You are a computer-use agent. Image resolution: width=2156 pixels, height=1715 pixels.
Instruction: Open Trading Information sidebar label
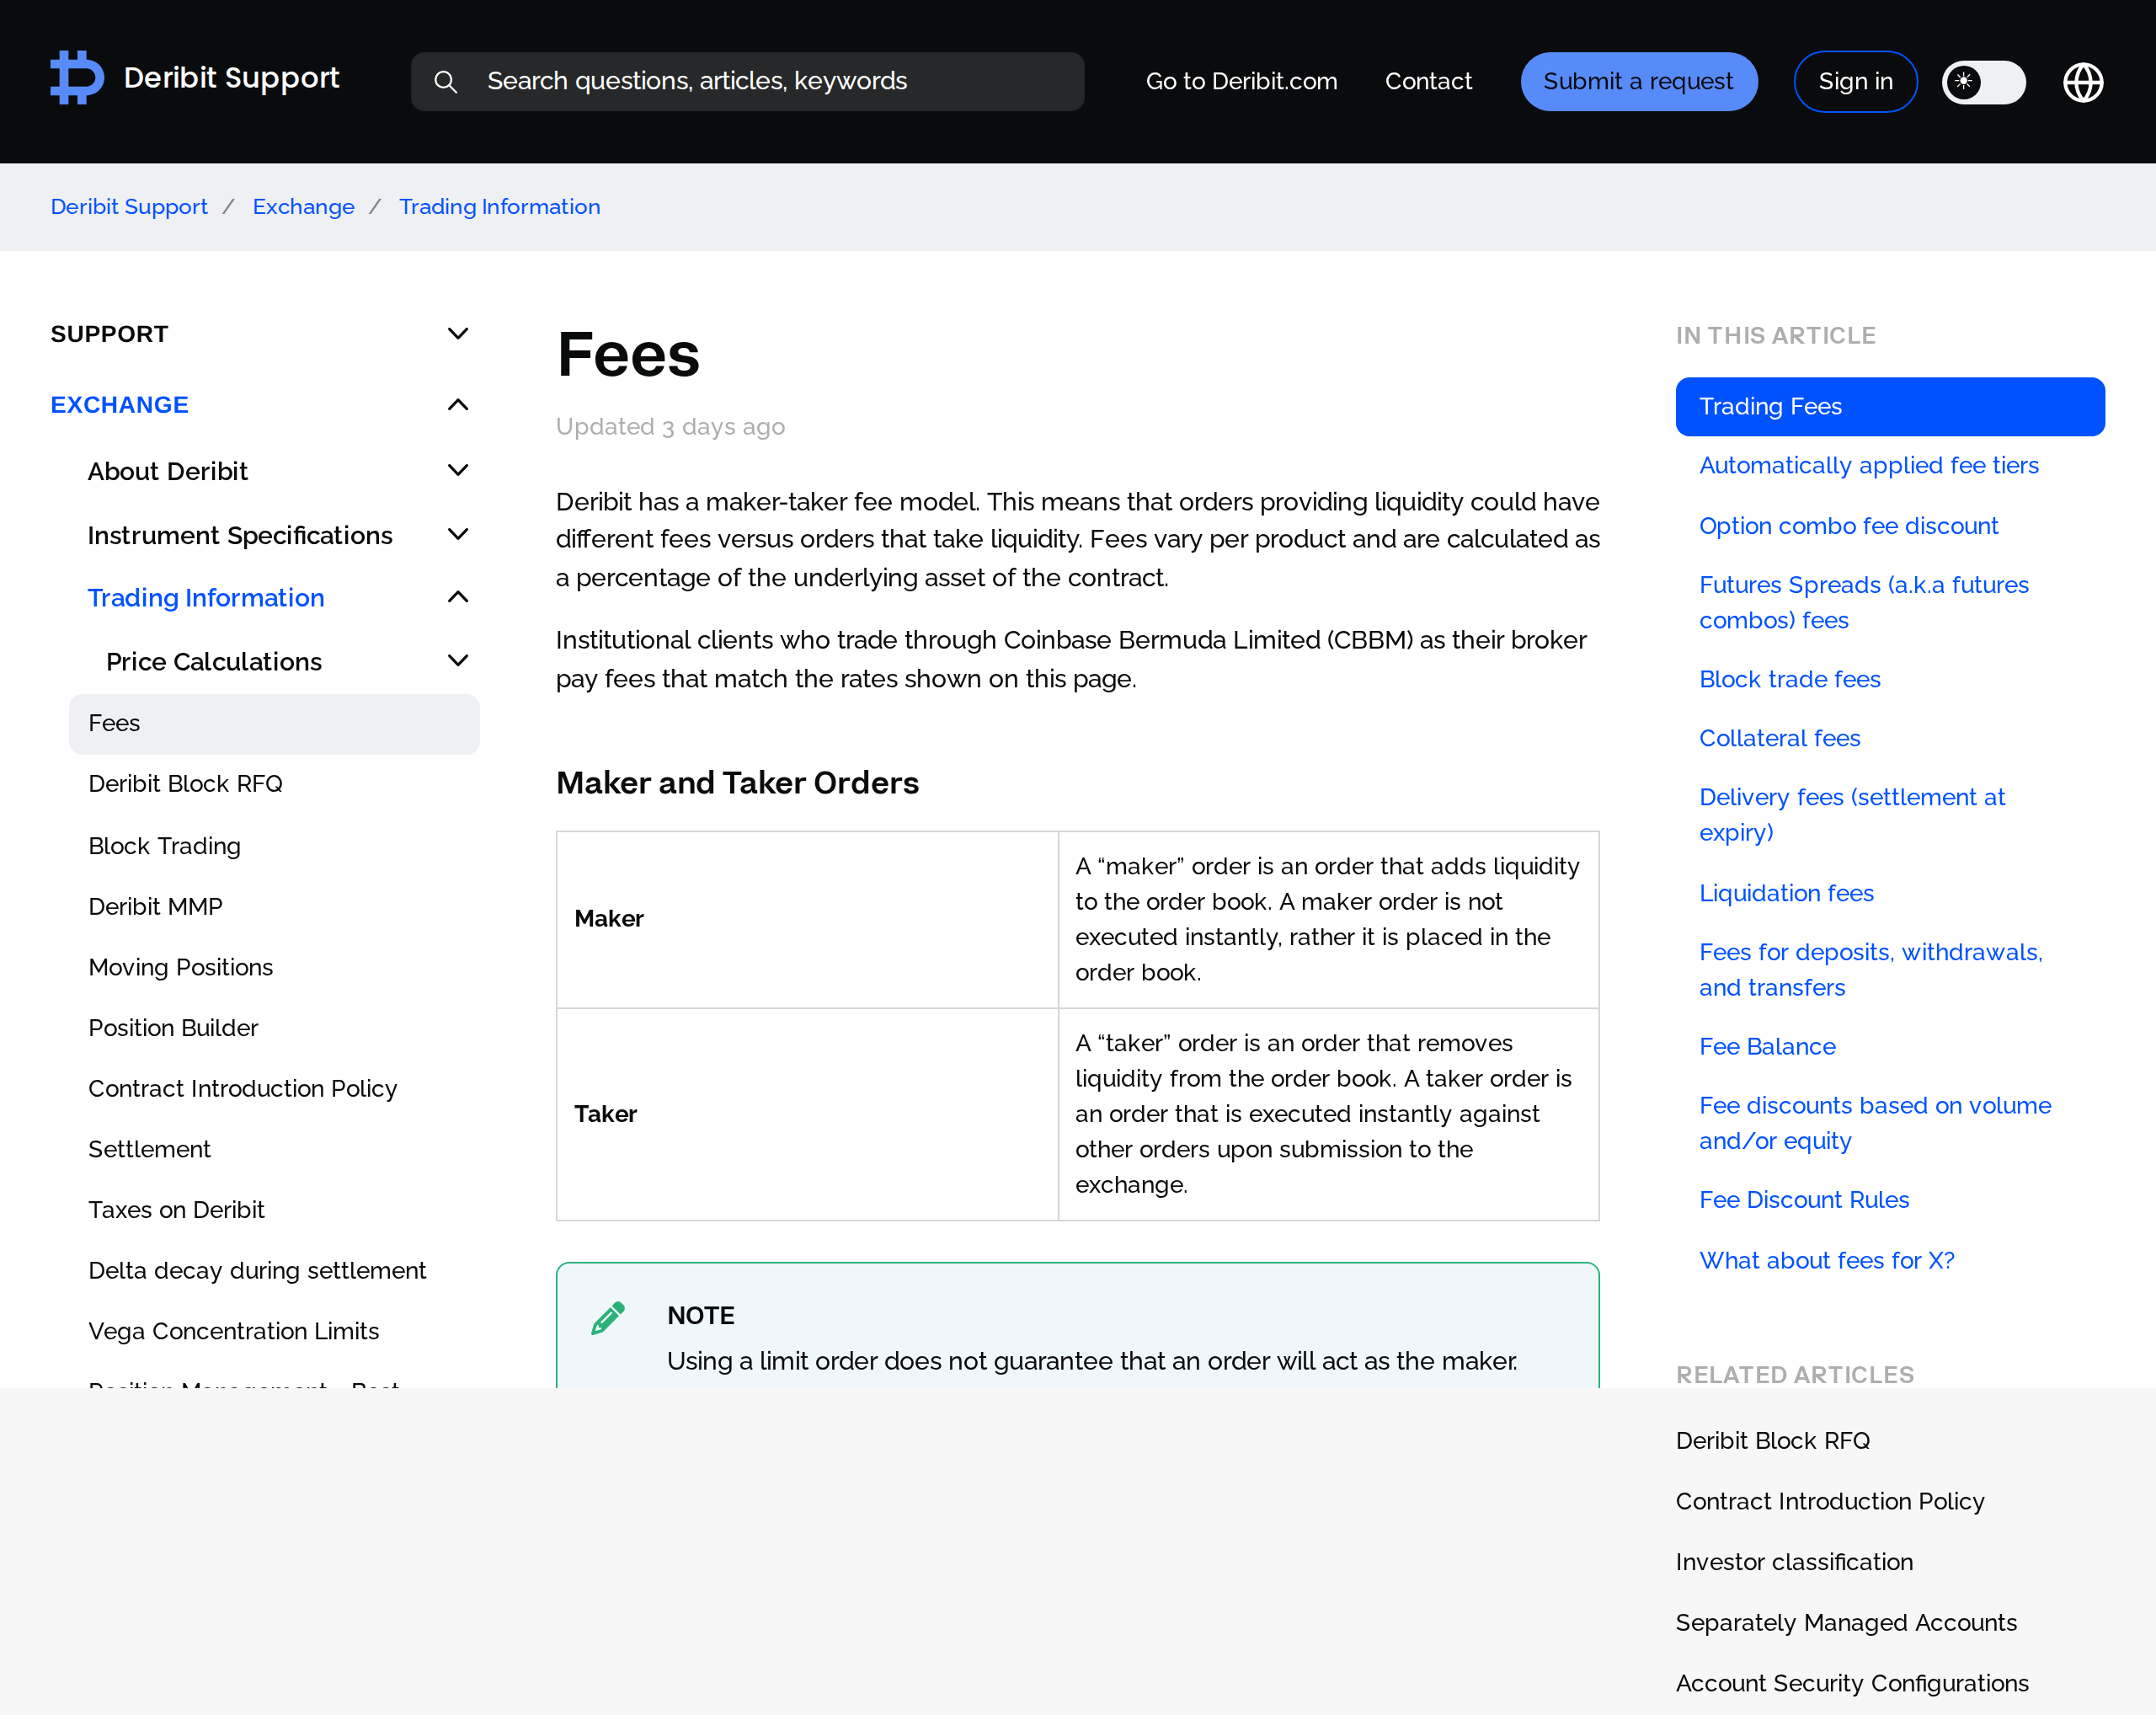coord(206,598)
